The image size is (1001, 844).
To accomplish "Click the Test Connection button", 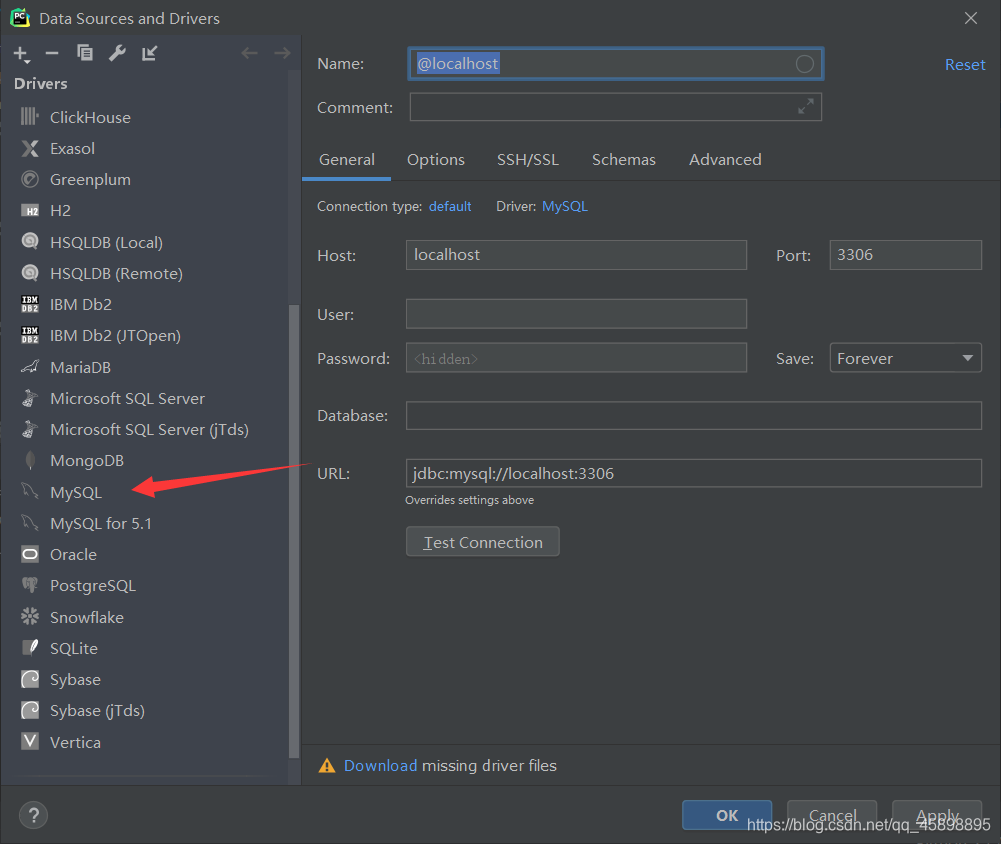I will [x=483, y=541].
